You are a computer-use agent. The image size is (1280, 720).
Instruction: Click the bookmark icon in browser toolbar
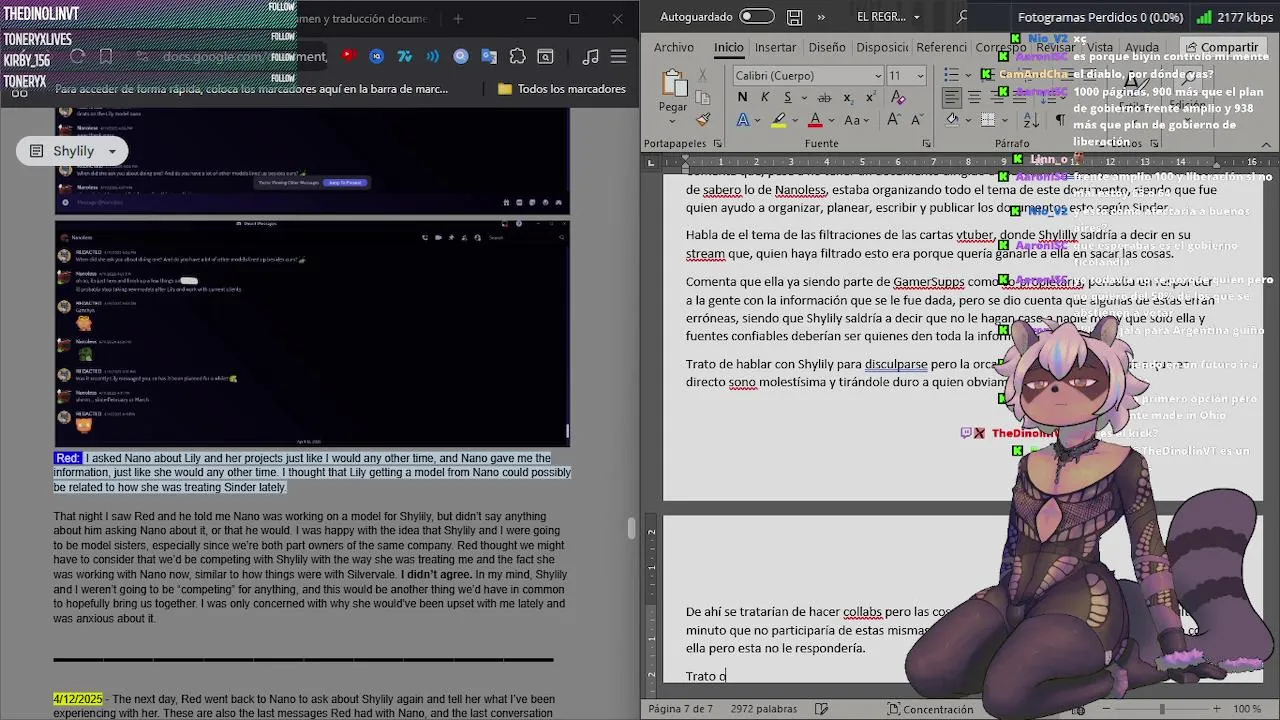[106, 57]
